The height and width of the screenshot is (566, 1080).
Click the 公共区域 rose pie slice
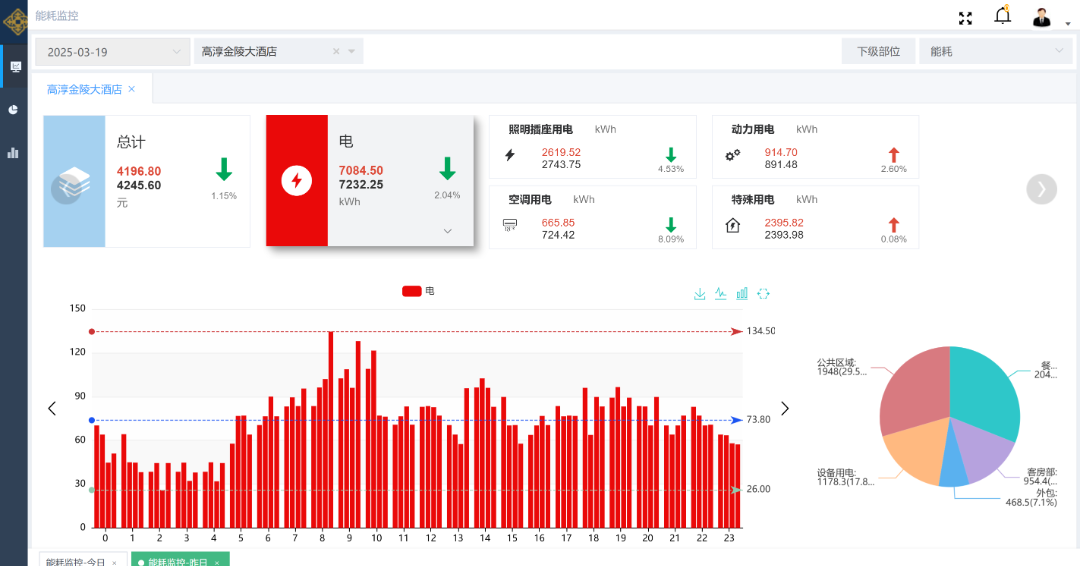pyautogui.click(x=914, y=390)
